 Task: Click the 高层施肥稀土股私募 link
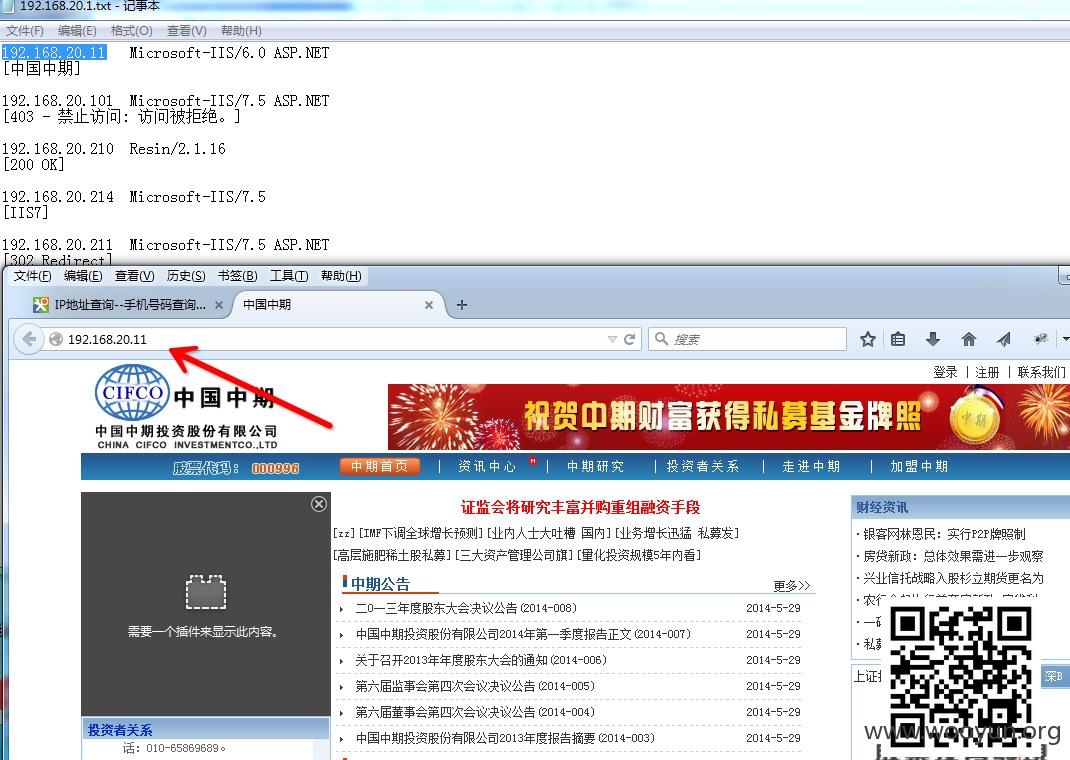click(392, 555)
